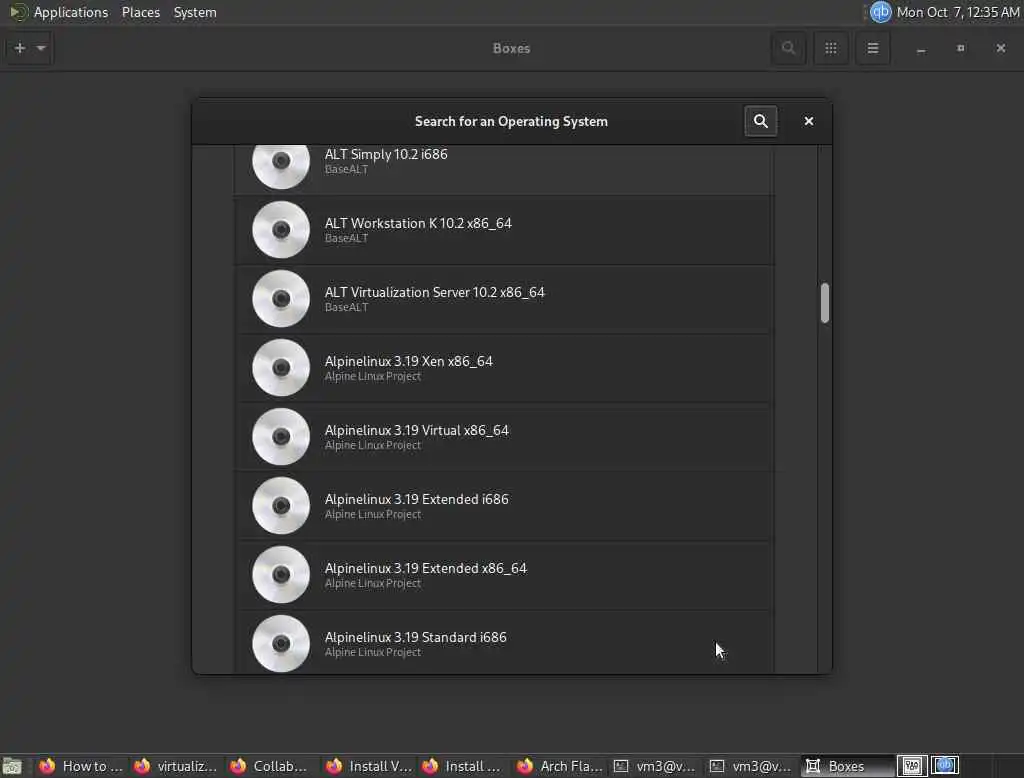This screenshot has height=778, width=1024.
Task: Click the disc icon for Alpinelinux 3.19 Xen
Action: (281, 368)
